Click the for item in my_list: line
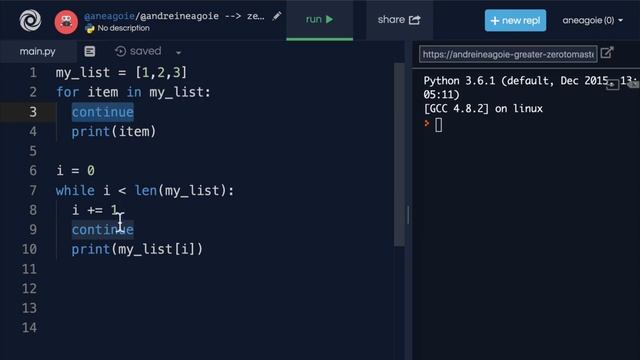The height and width of the screenshot is (360, 640). [133, 92]
